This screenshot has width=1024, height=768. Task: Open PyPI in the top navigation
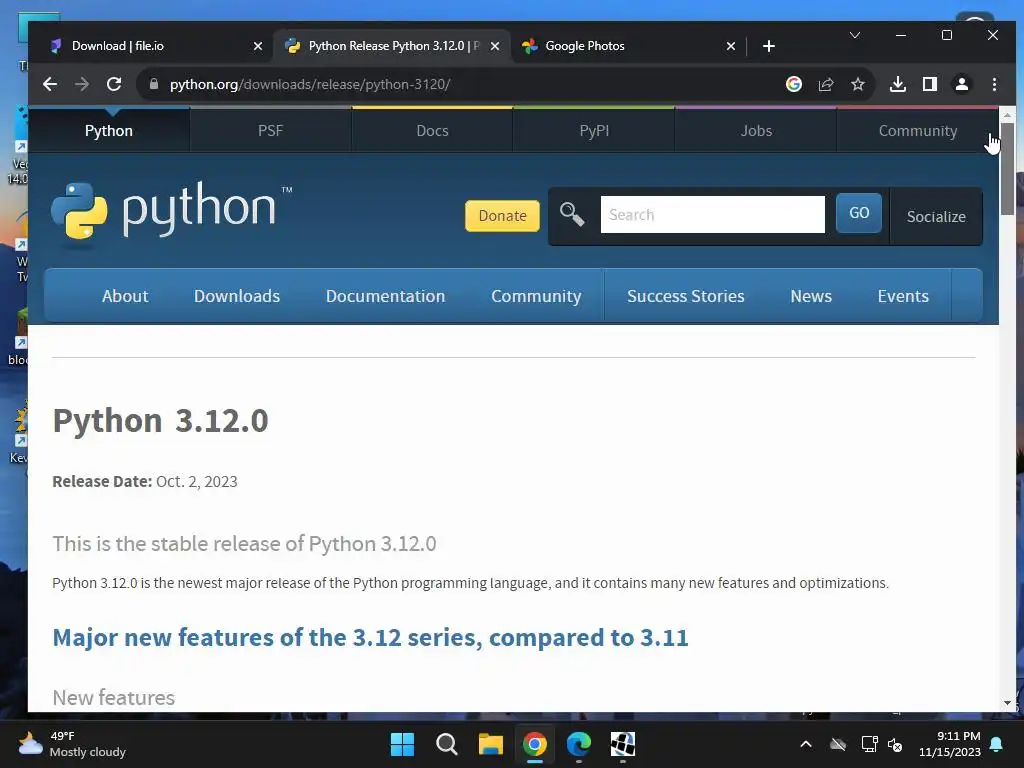[594, 131]
